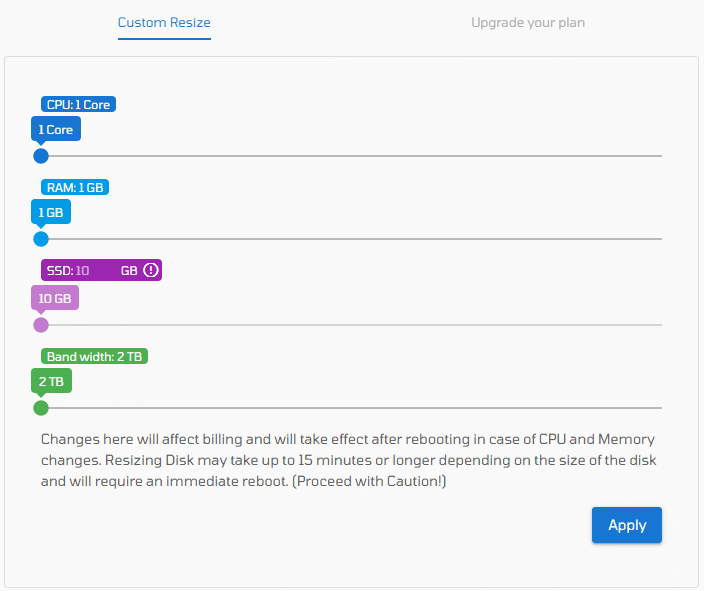Viewport: 704px width, 591px height.
Task: Click the SSD size input field
Action: click(96, 270)
